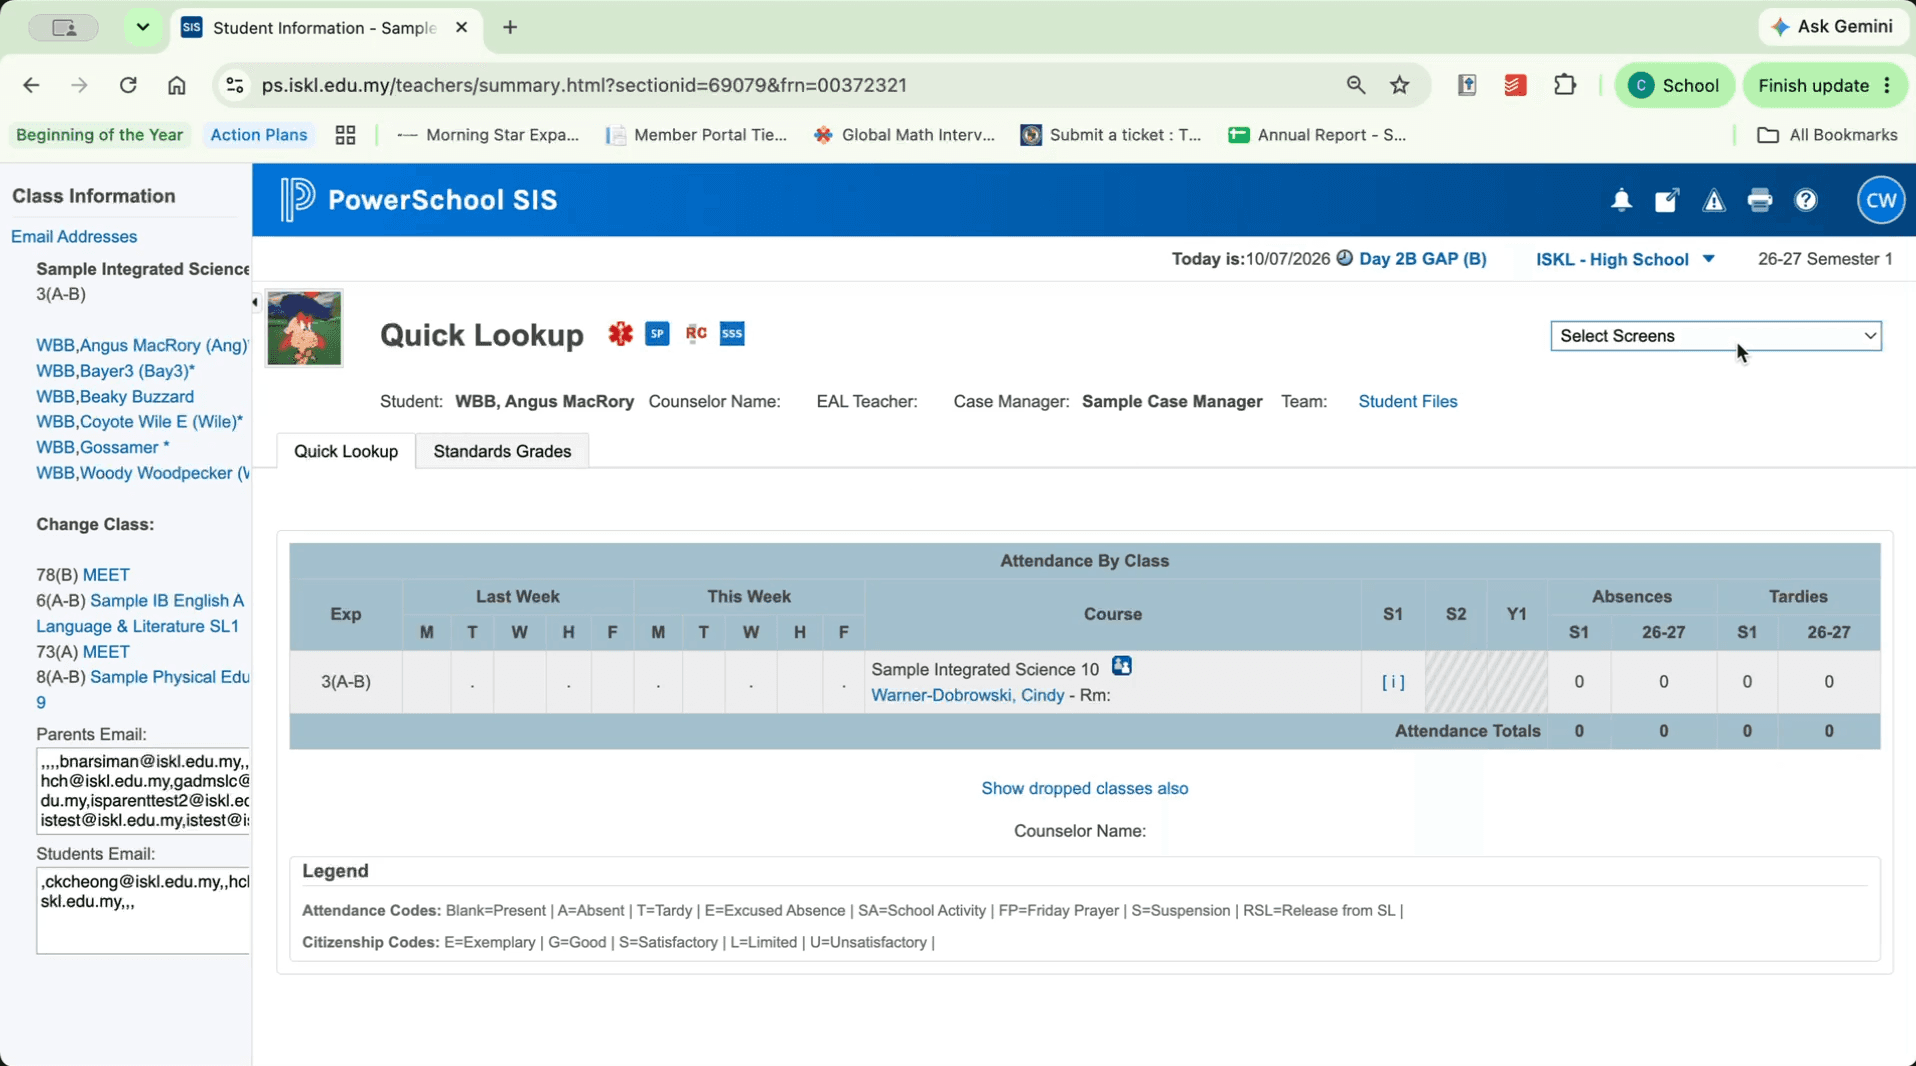
Task: Open the help question mark icon
Action: pos(1806,200)
